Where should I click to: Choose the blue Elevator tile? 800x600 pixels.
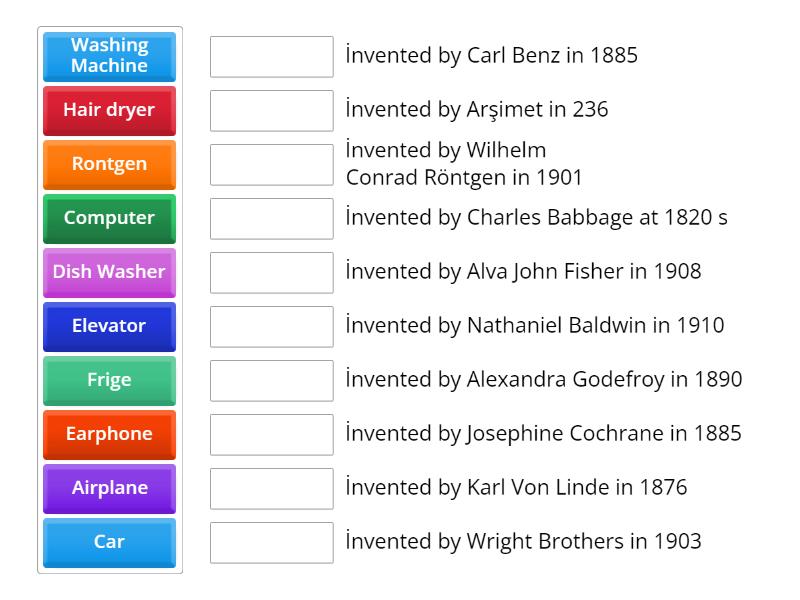109,326
